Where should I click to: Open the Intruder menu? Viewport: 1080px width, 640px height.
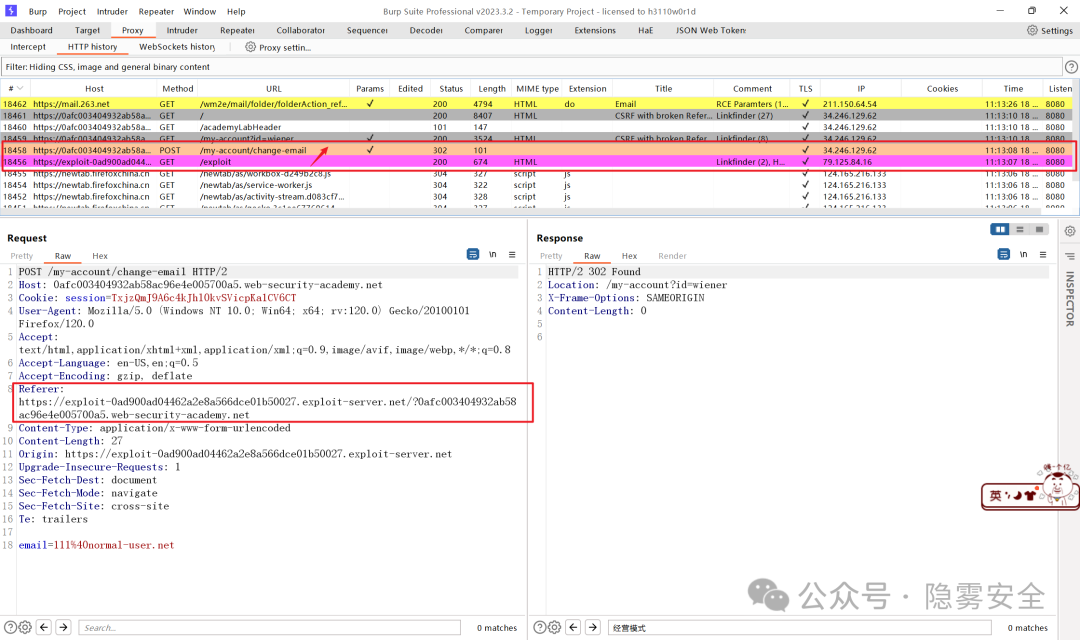[x=112, y=11]
